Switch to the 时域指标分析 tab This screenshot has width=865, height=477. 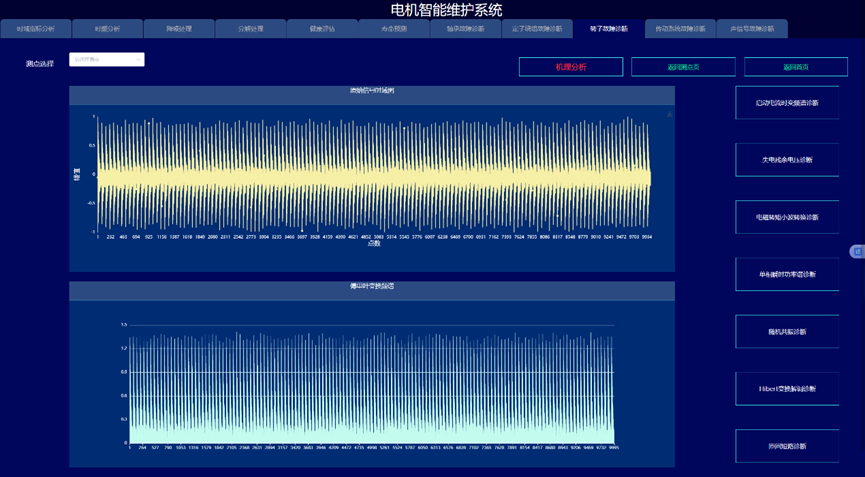click(36, 29)
